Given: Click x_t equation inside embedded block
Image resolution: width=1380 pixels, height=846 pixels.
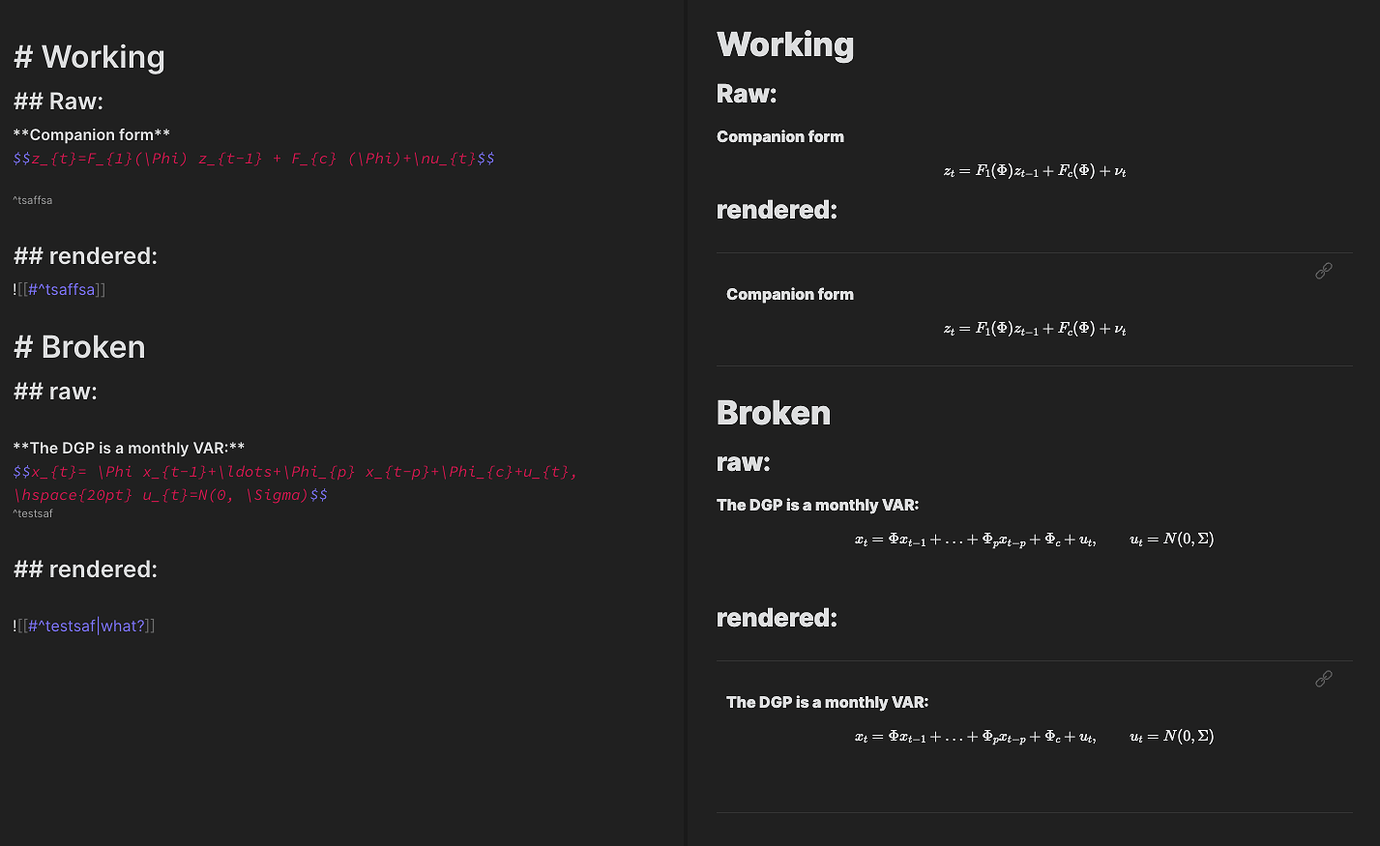Looking at the screenshot, I should [x=1034, y=737].
